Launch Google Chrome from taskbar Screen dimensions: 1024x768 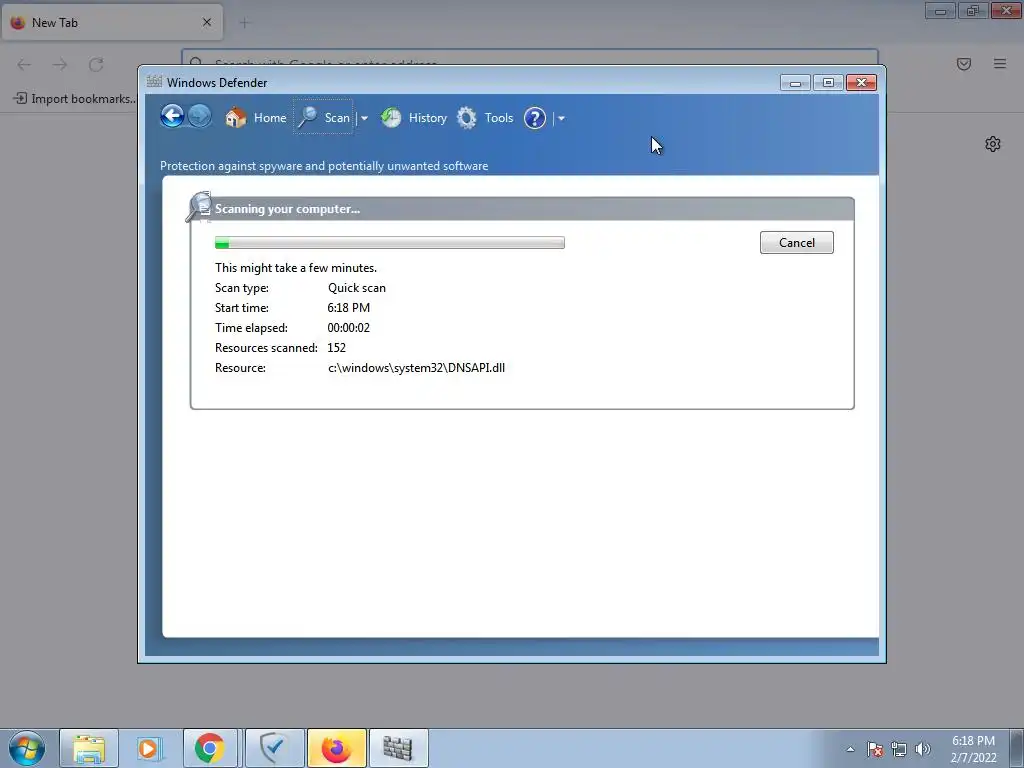tap(210, 748)
